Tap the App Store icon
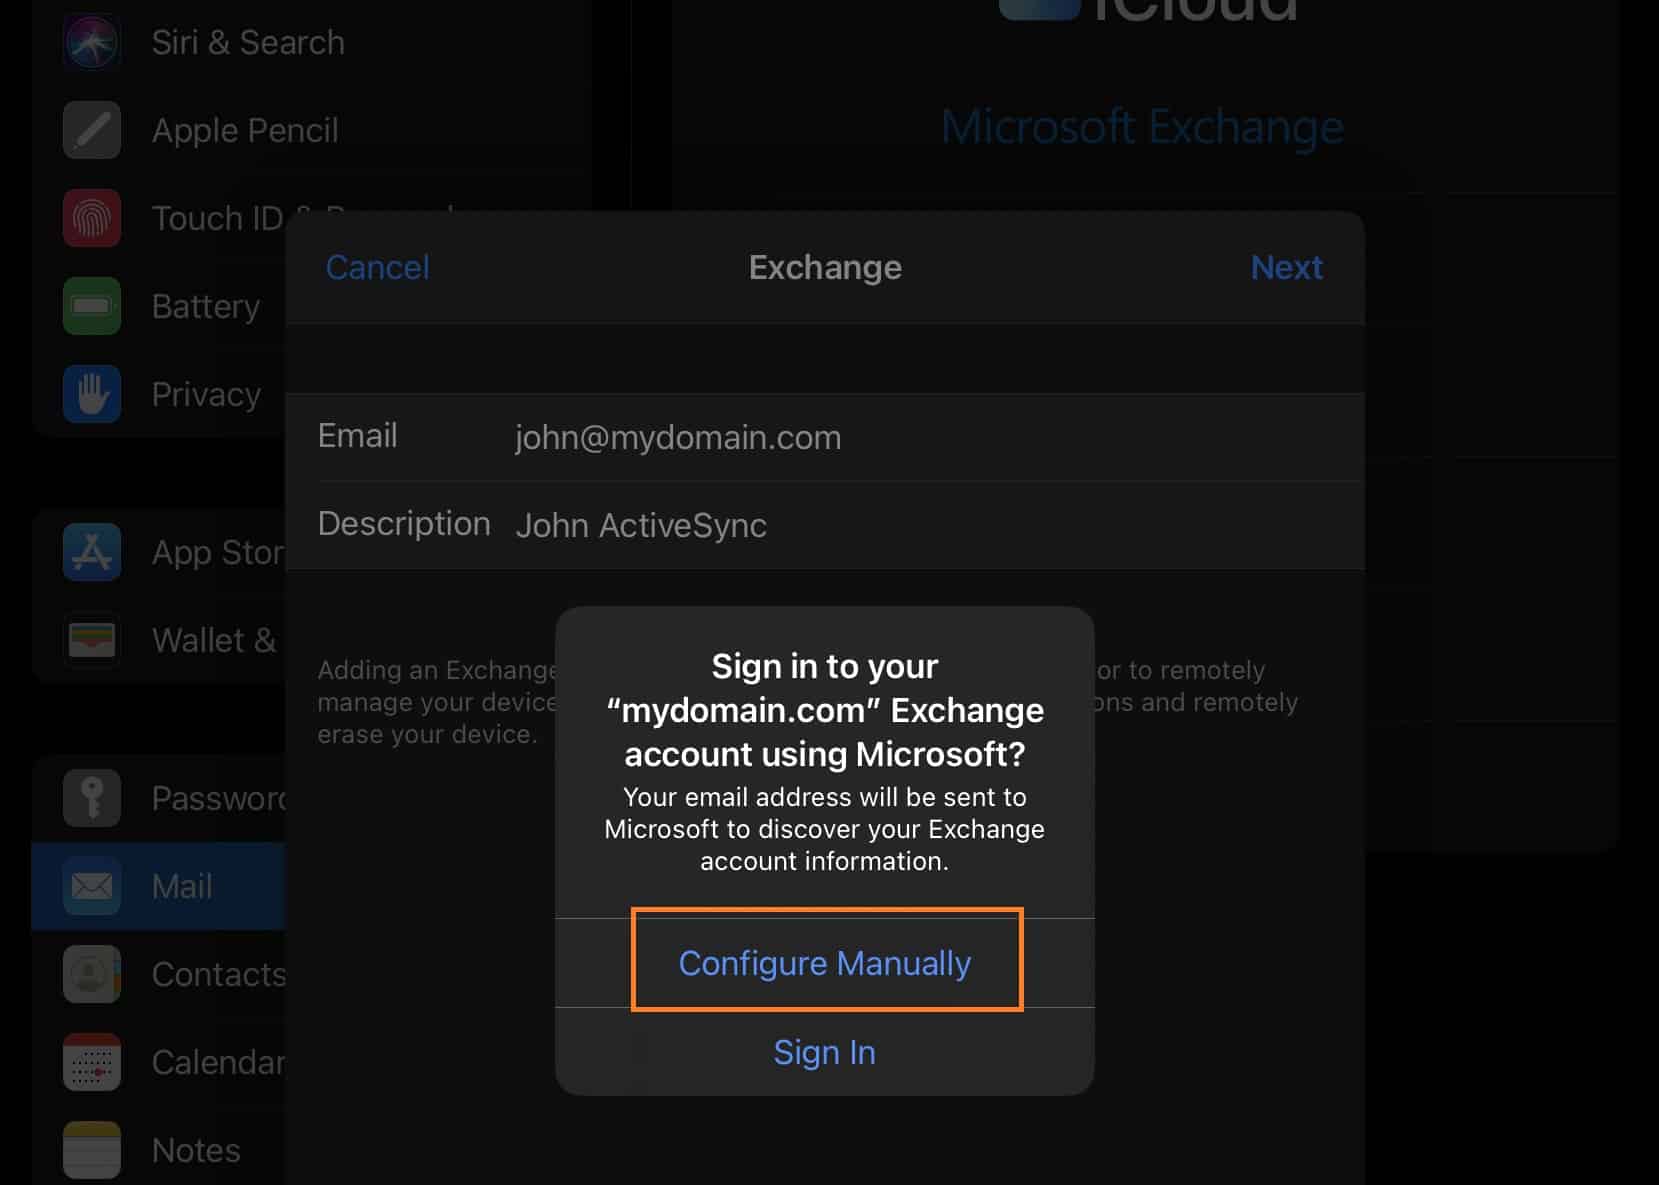Screen dimensions: 1659x1185 92,552
